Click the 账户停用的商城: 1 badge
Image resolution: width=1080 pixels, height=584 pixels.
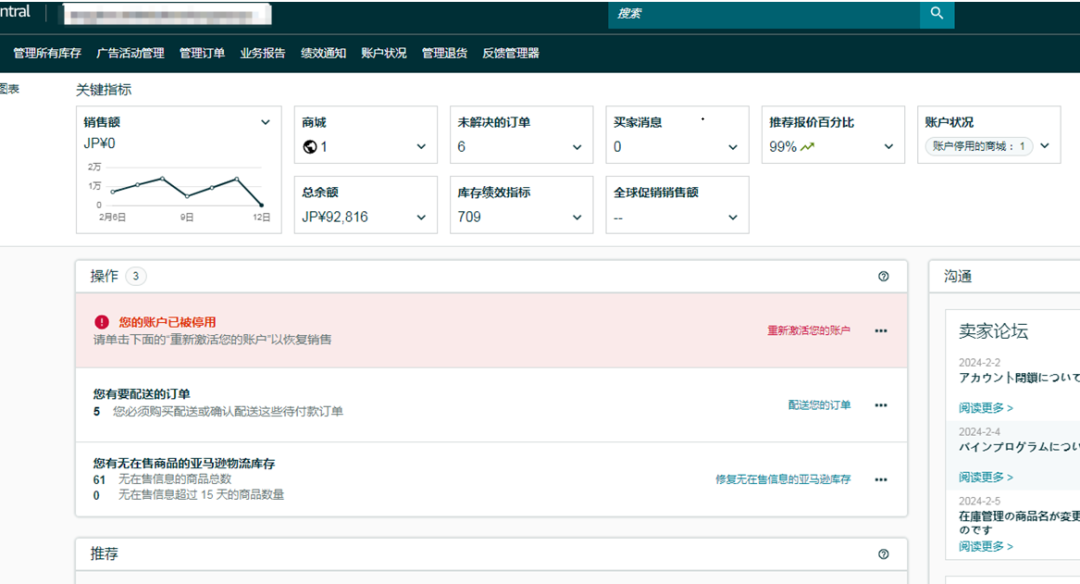click(x=979, y=146)
